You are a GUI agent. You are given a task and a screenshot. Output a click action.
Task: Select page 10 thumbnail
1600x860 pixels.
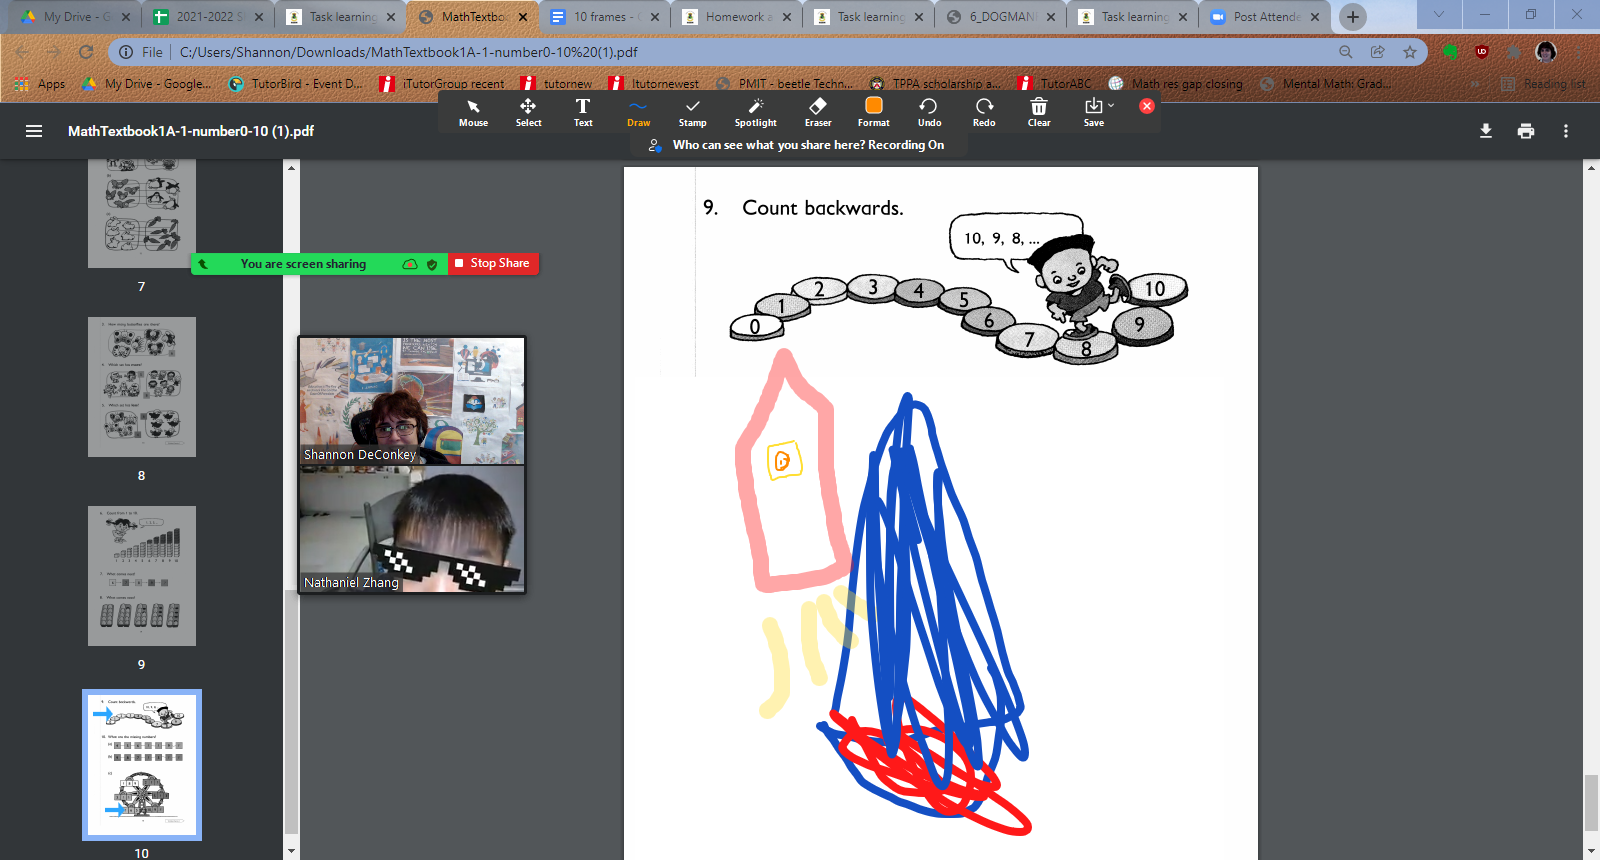coord(142,765)
